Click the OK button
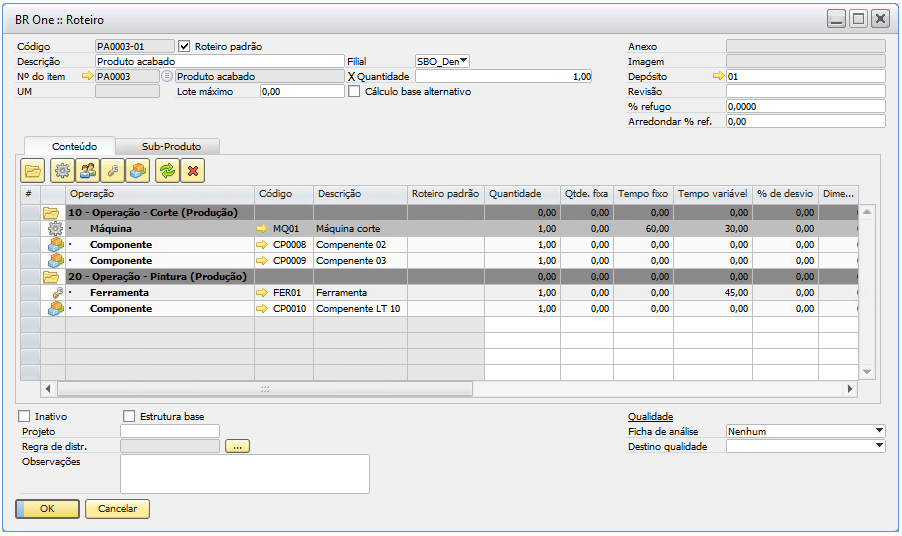902x536 pixels. (47, 508)
